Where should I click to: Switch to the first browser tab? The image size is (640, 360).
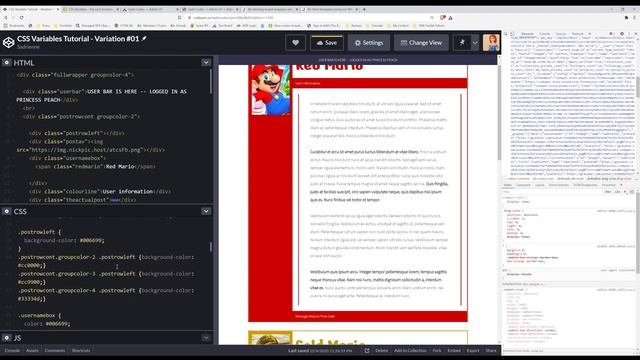point(31,9)
